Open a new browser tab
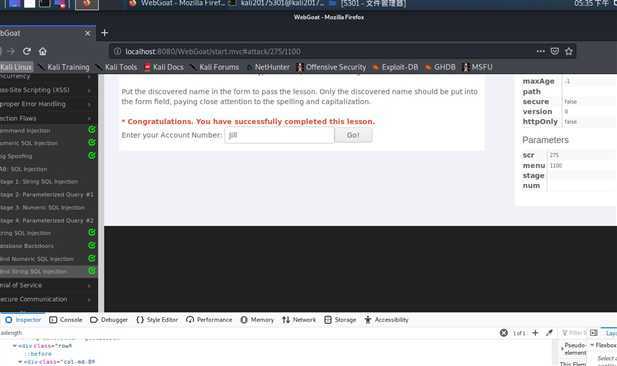 [105, 33]
